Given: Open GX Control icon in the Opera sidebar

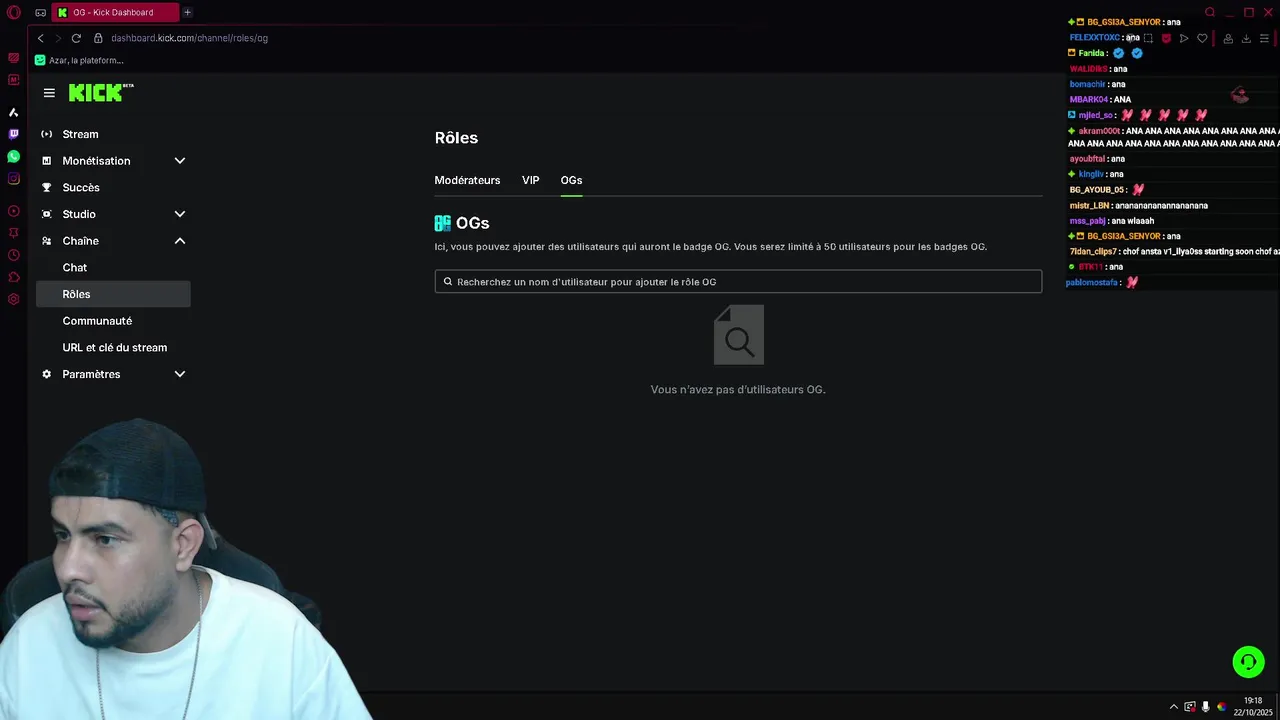Looking at the screenshot, I should coord(13,58).
